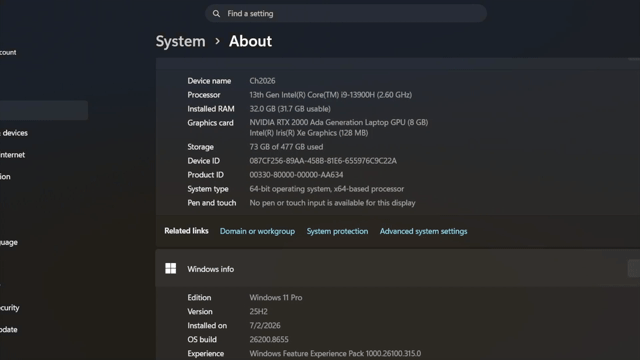Select the Installed on date 7/2/2026
Image resolution: width=640 pixels, height=360 pixels.
265,325
